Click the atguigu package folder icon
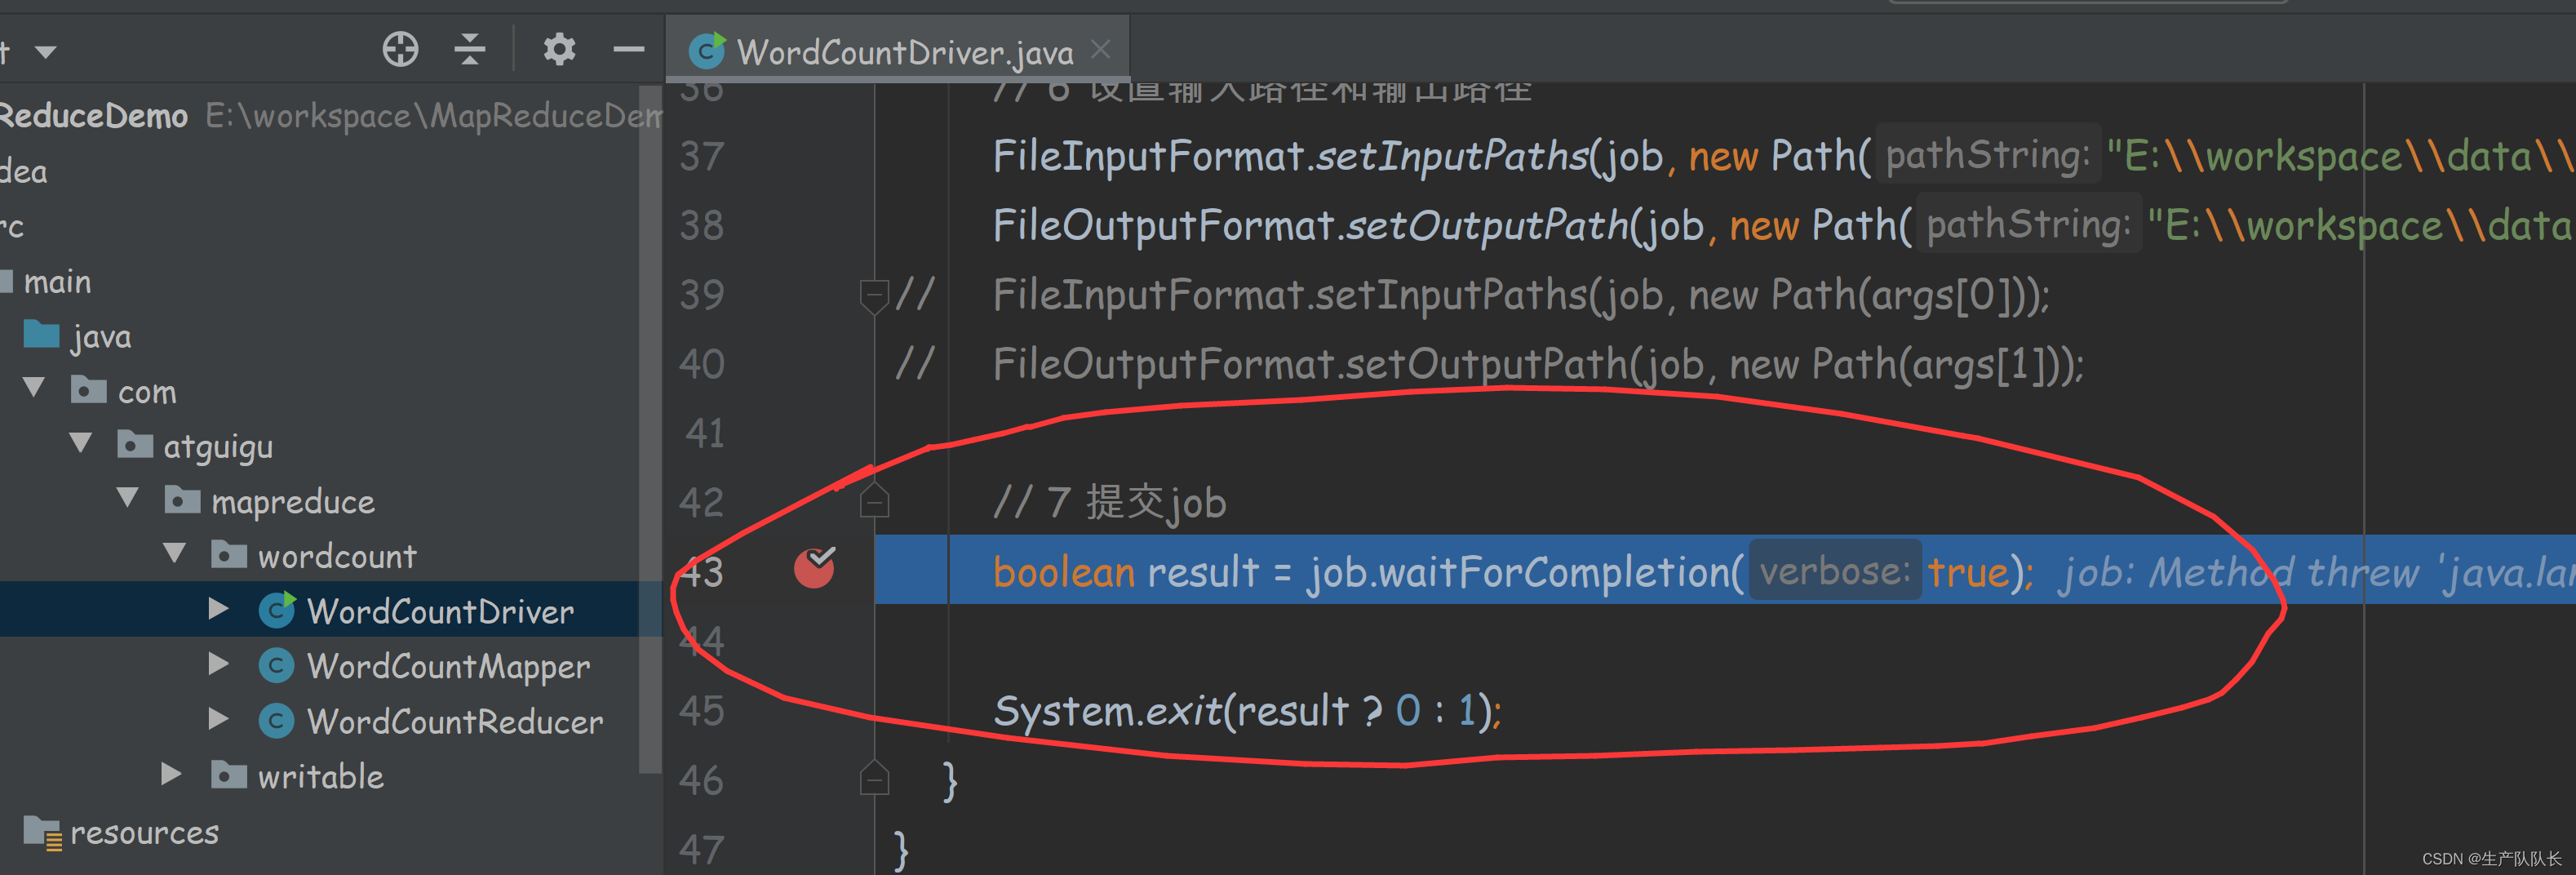The height and width of the screenshot is (875, 2576). 135,444
